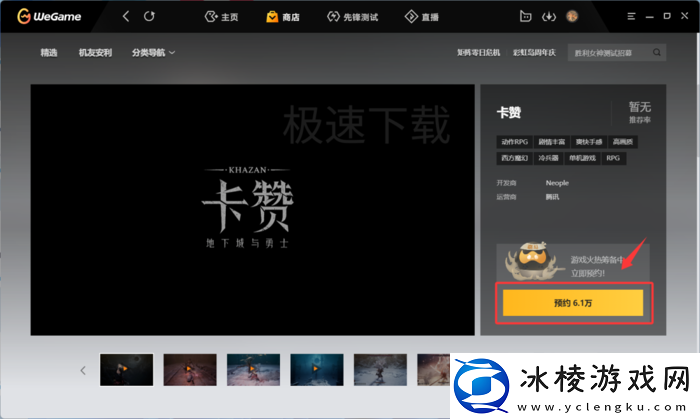
Task: Open the 矩阵零日危机 link
Action: tap(478, 53)
